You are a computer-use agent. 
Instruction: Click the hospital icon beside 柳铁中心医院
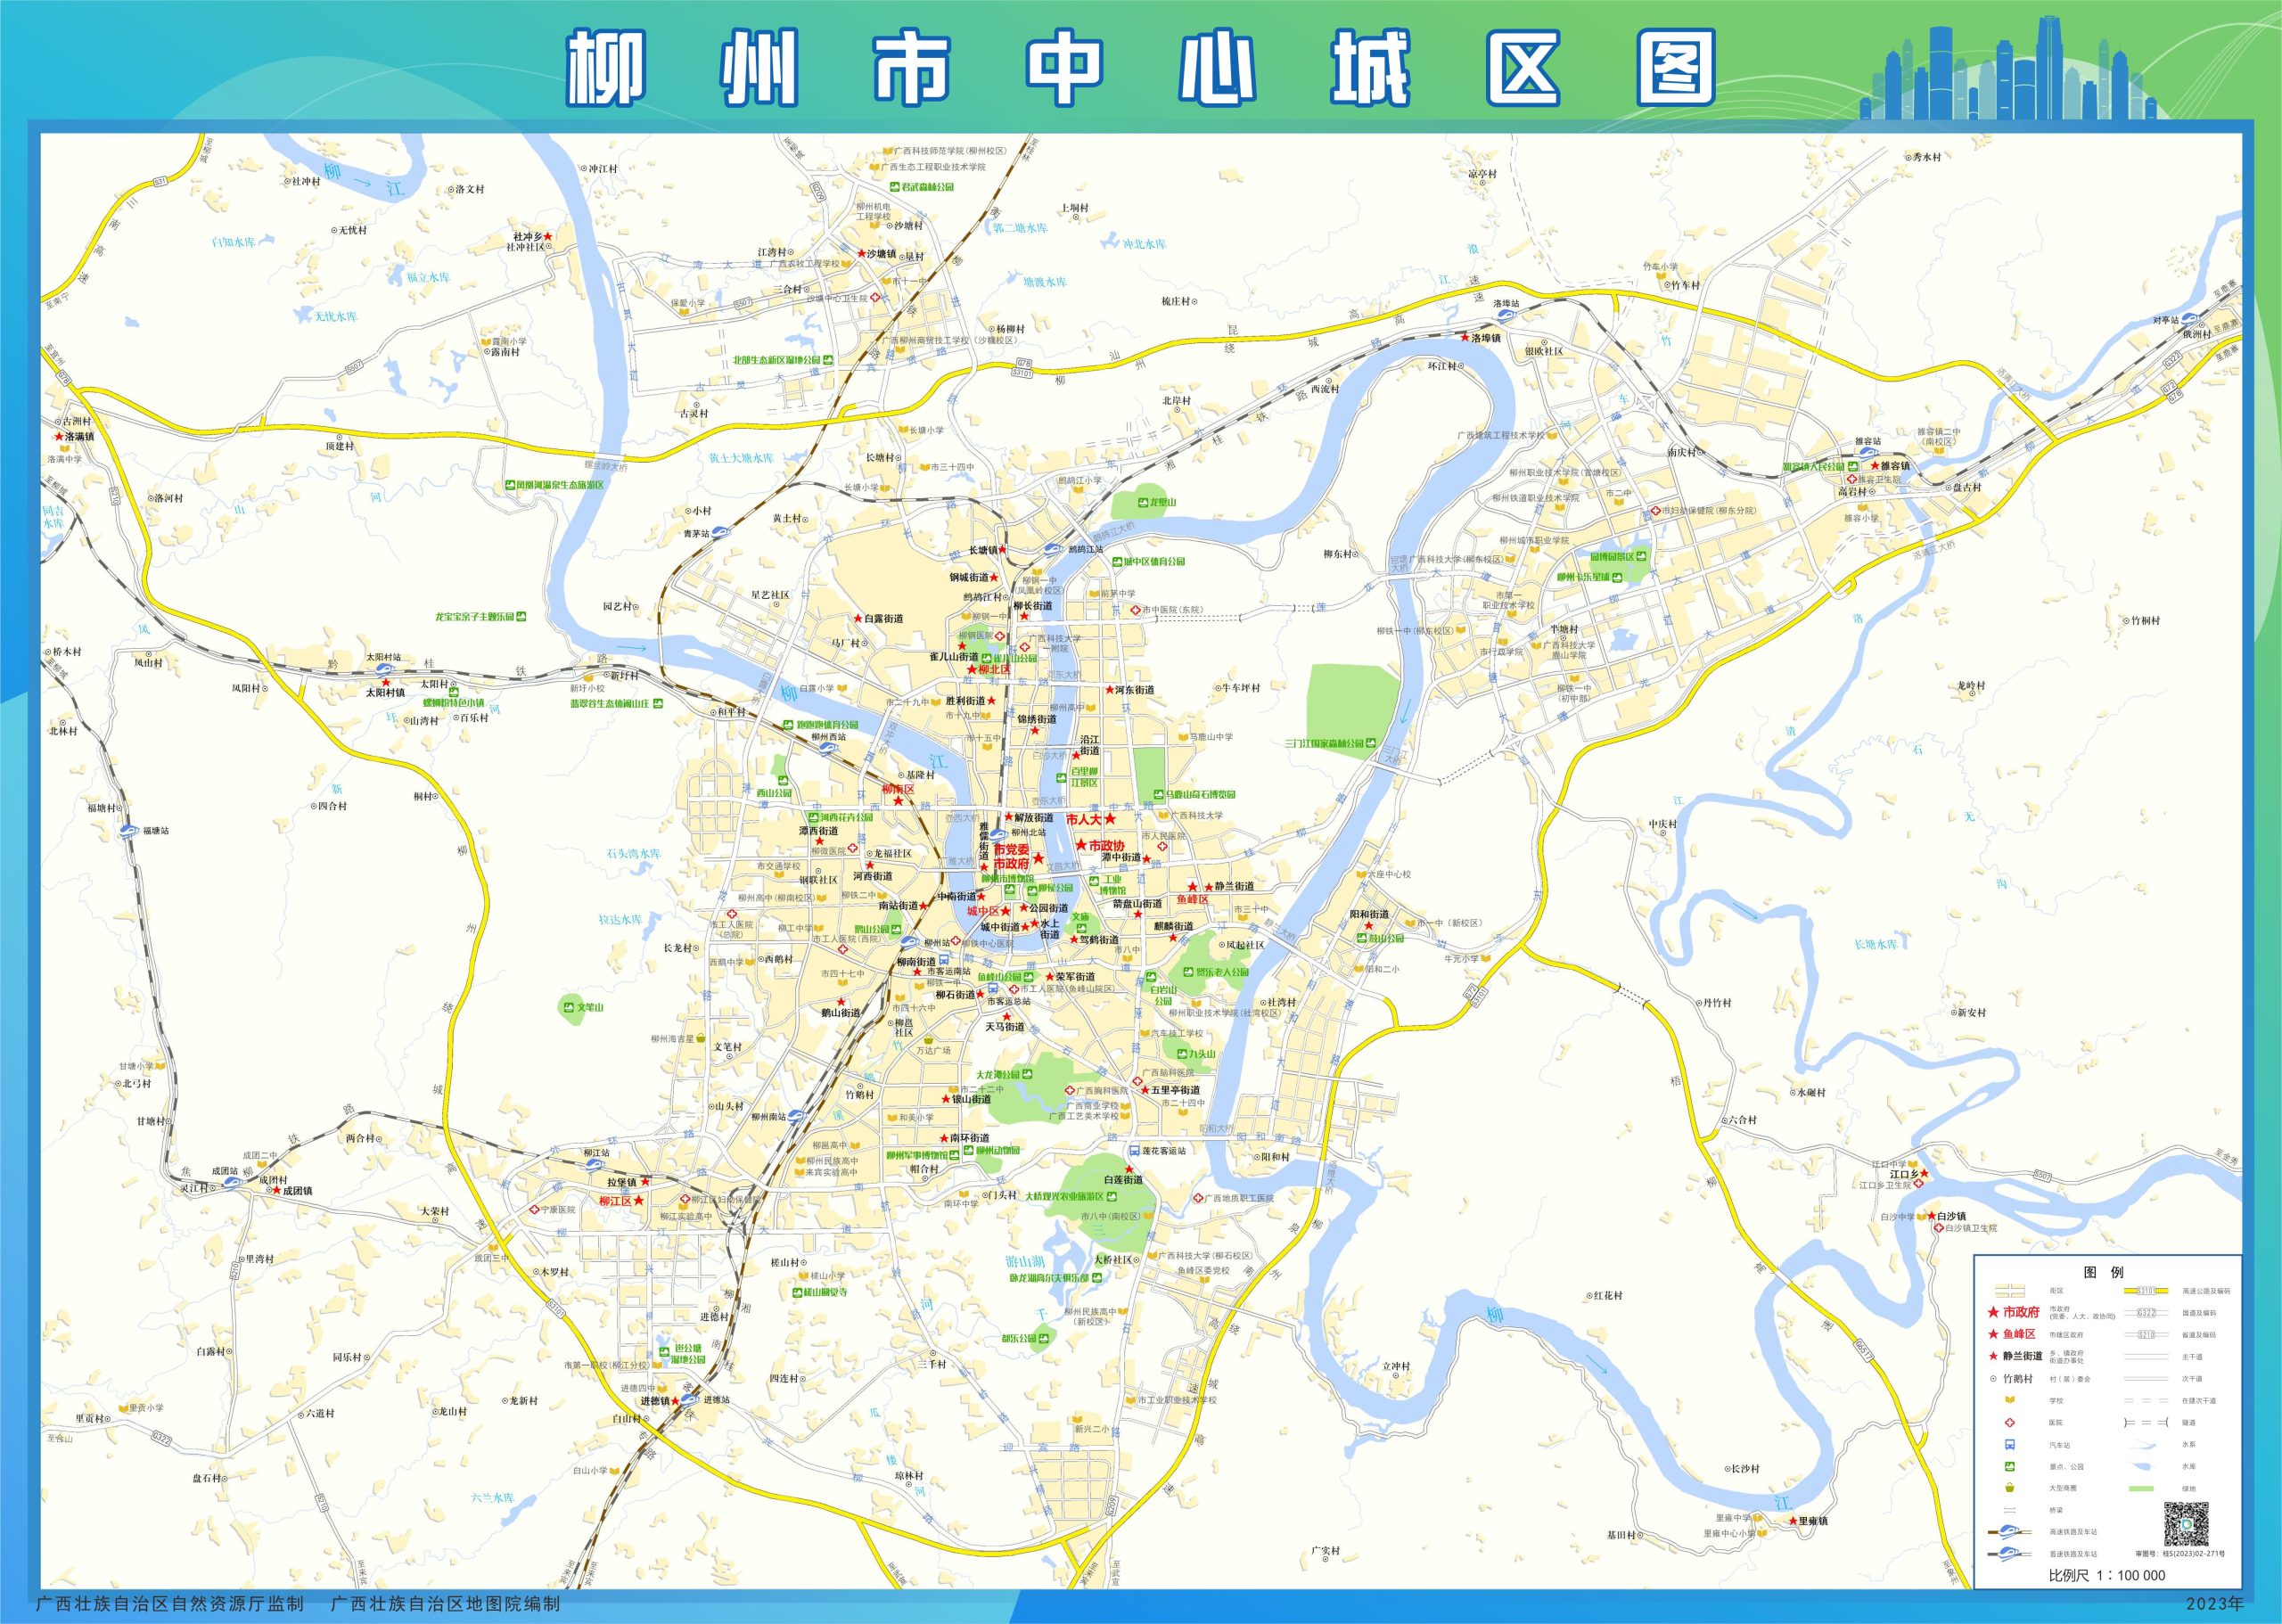tap(956, 941)
